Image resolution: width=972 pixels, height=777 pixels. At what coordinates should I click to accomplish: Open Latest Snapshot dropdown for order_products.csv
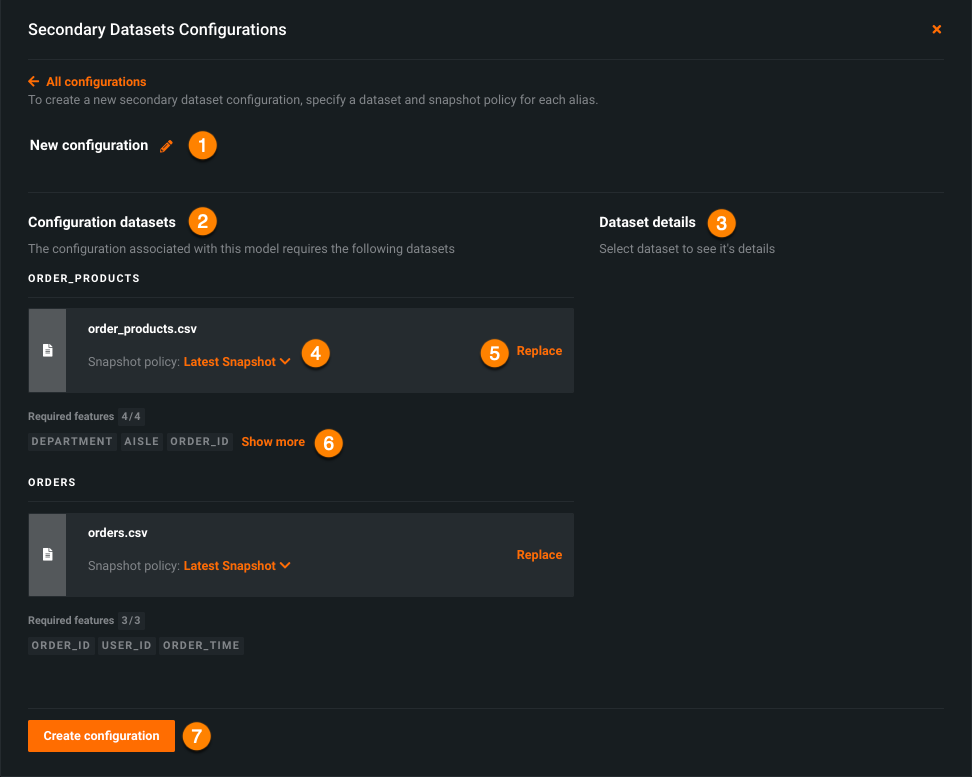pyautogui.click(x=237, y=362)
